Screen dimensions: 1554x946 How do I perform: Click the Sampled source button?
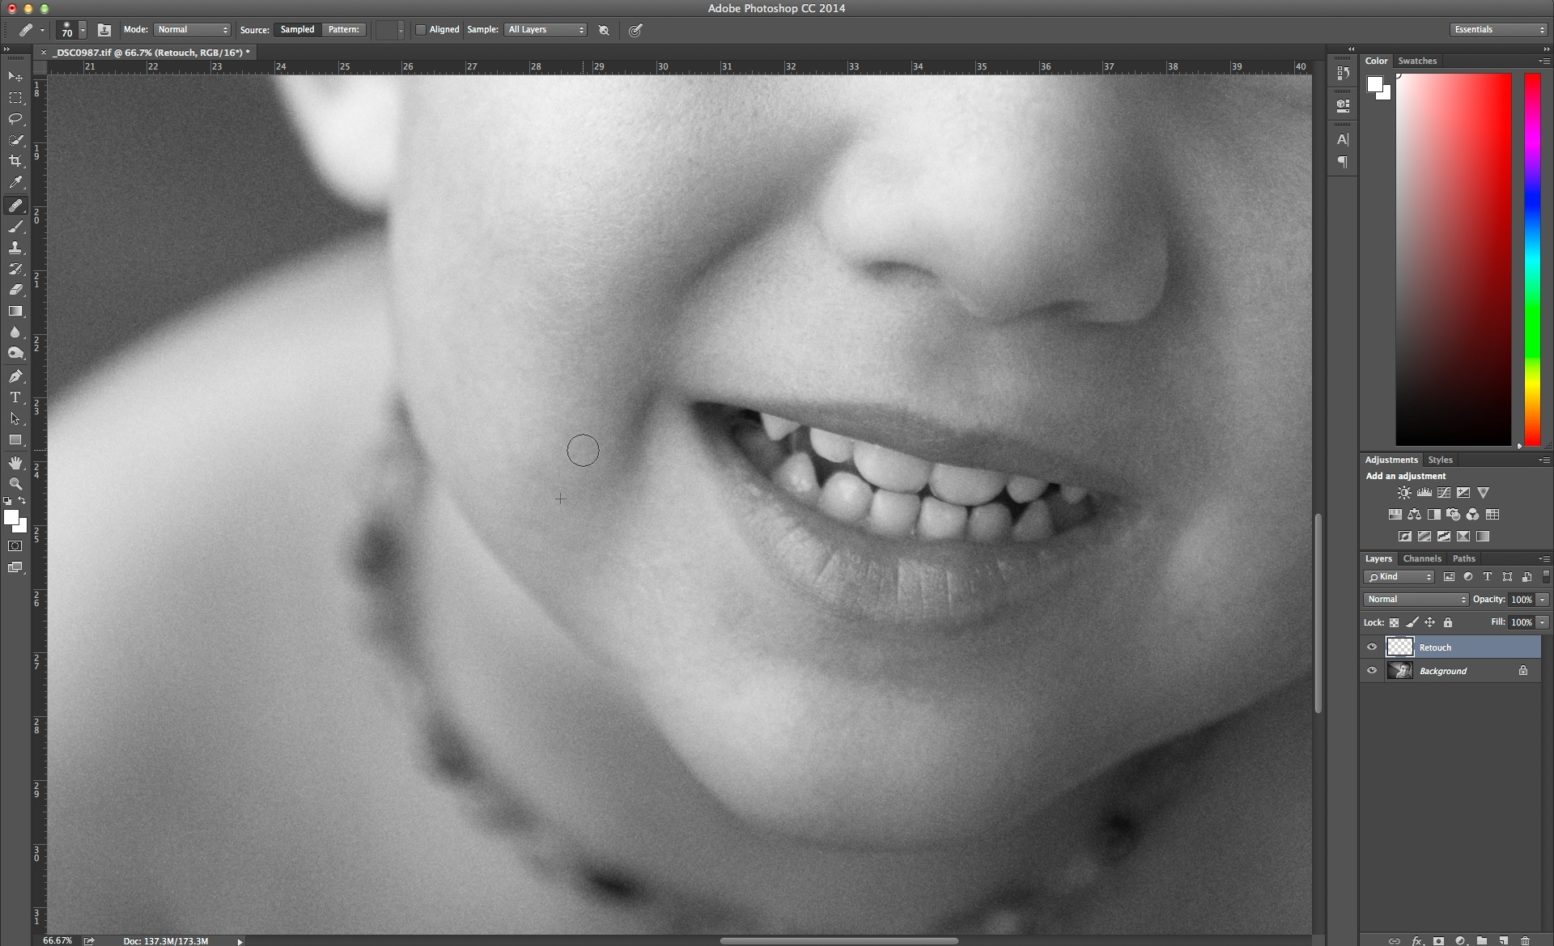(x=296, y=29)
